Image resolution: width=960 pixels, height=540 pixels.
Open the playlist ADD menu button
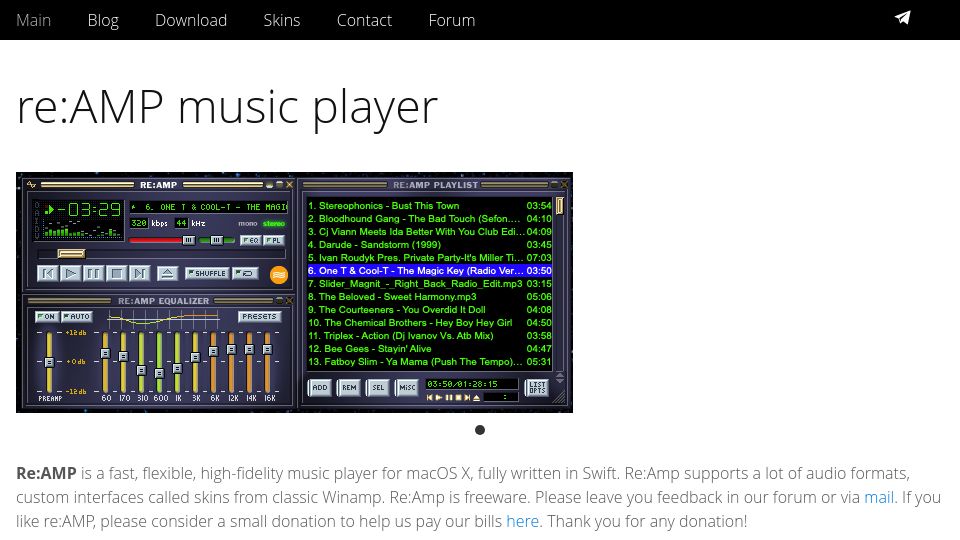[320, 388]
